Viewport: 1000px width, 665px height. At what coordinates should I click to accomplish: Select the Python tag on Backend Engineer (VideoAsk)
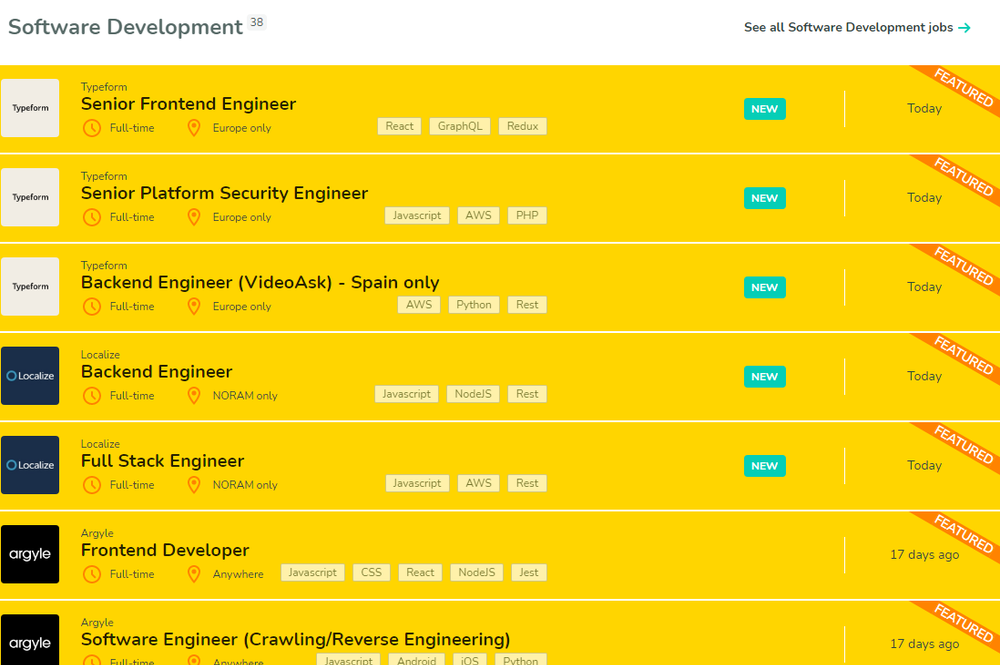(474, 305)
